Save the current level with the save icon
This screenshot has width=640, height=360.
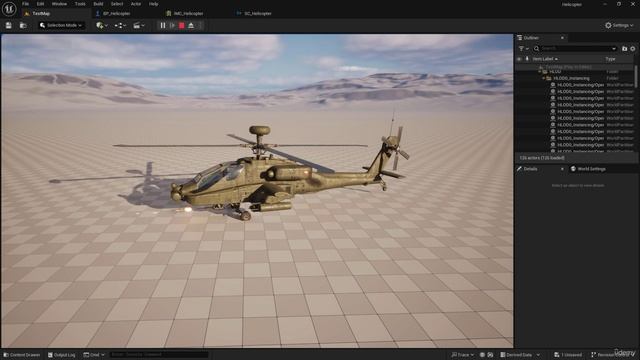point(9,25)
